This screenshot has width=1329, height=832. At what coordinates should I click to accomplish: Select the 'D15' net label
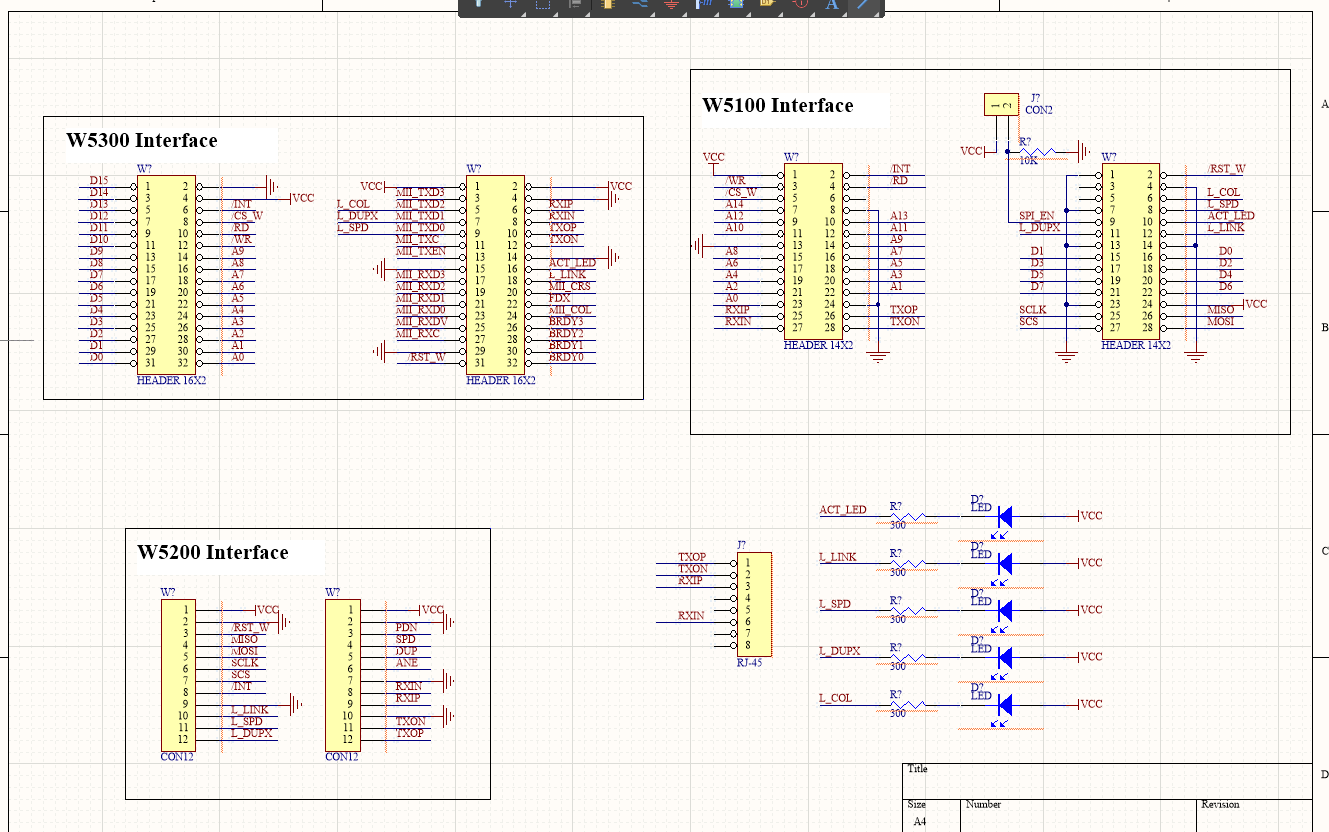point(99,180)
